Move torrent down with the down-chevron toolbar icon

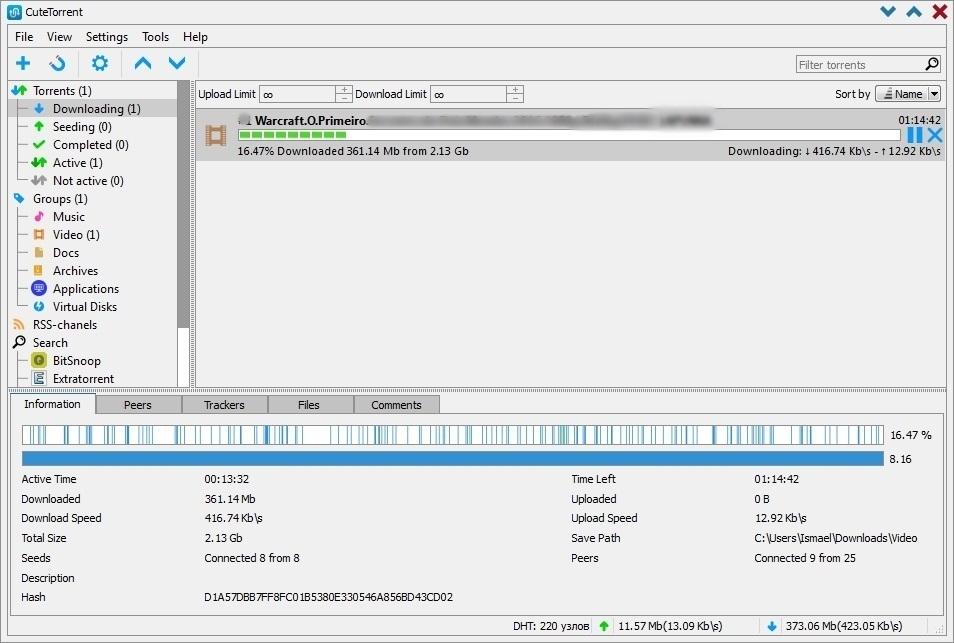click(177, 63)
